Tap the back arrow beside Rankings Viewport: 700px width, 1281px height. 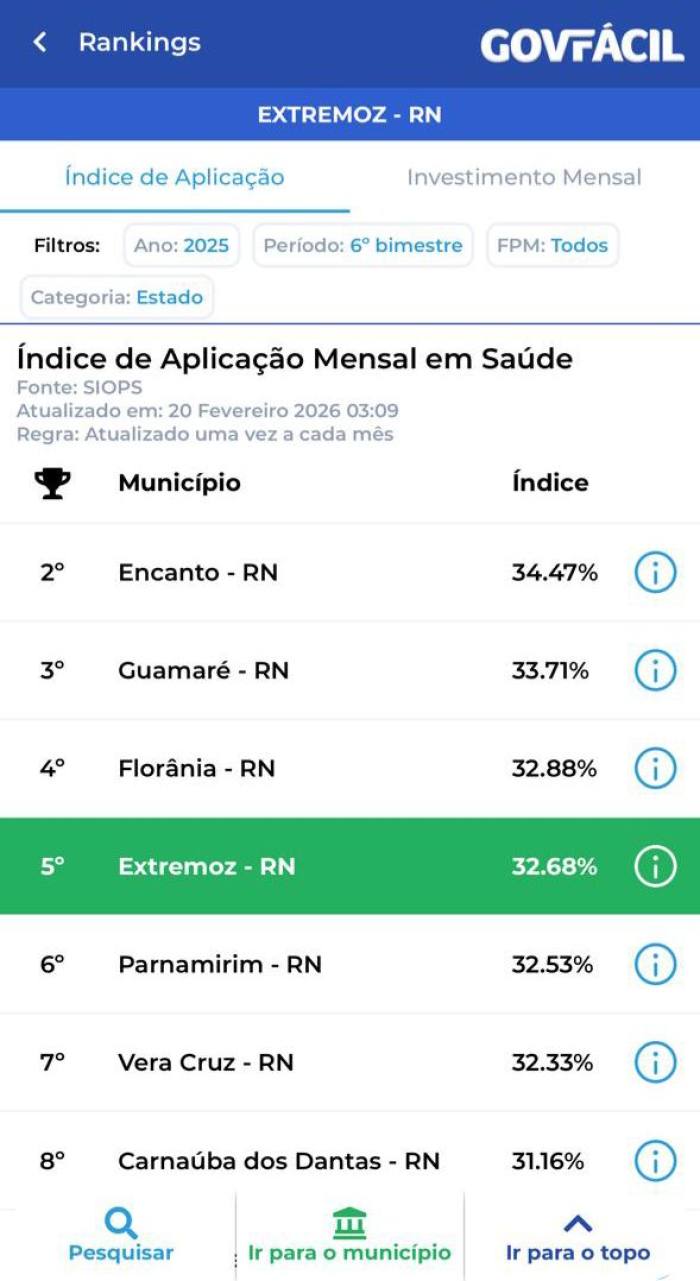point(40,42)
